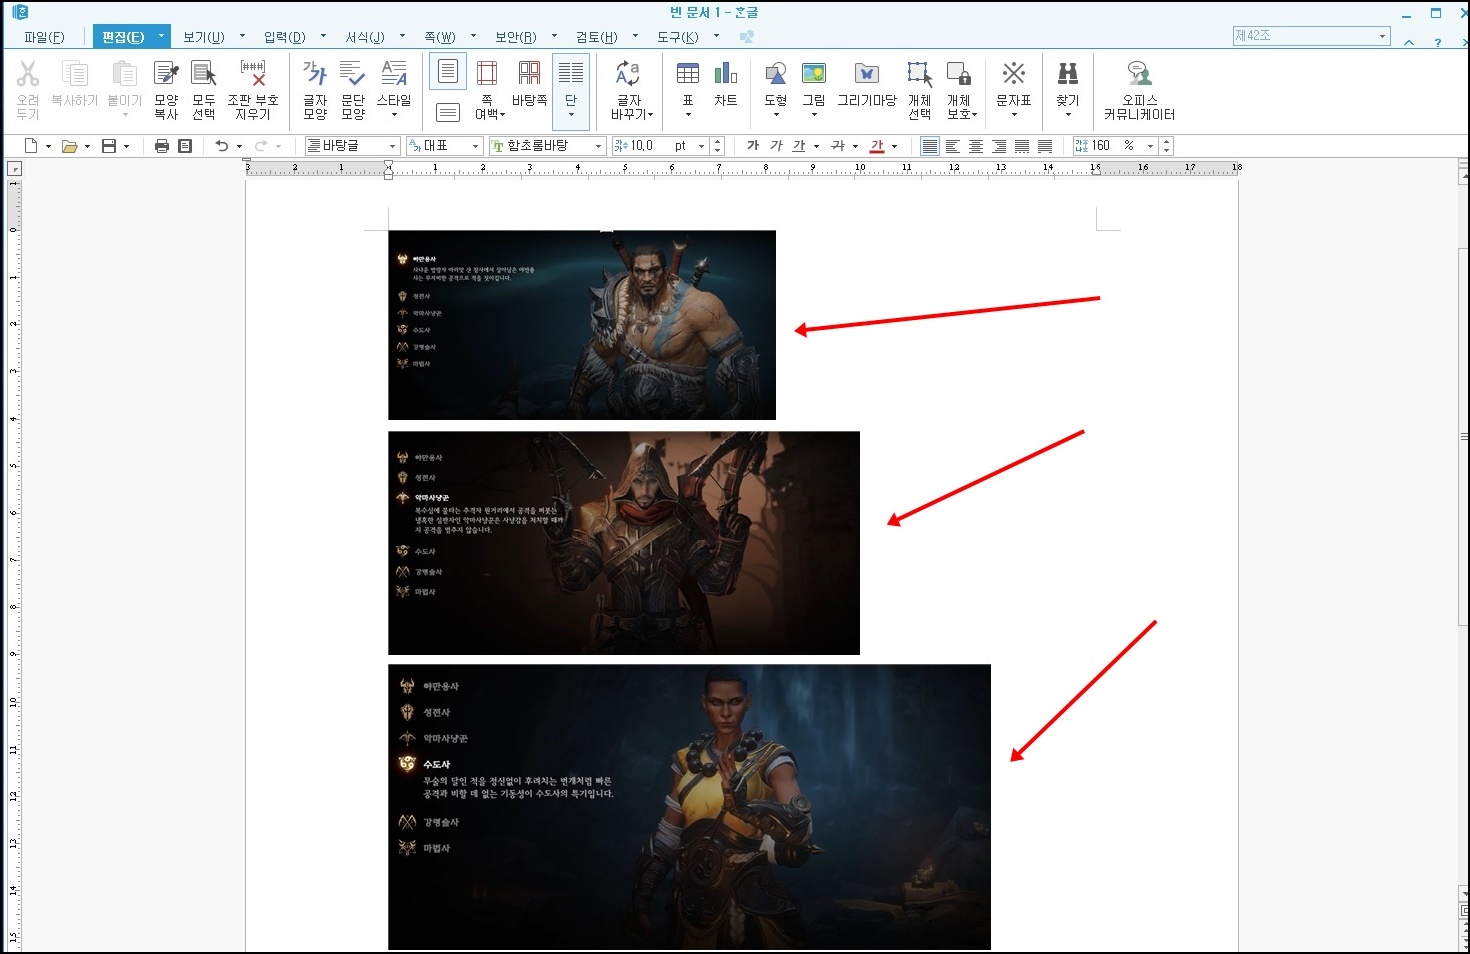The width and height of the screenshot is (1470, 954).
Task: Open 그리기마당 drawing gallery
Action: 867,82
